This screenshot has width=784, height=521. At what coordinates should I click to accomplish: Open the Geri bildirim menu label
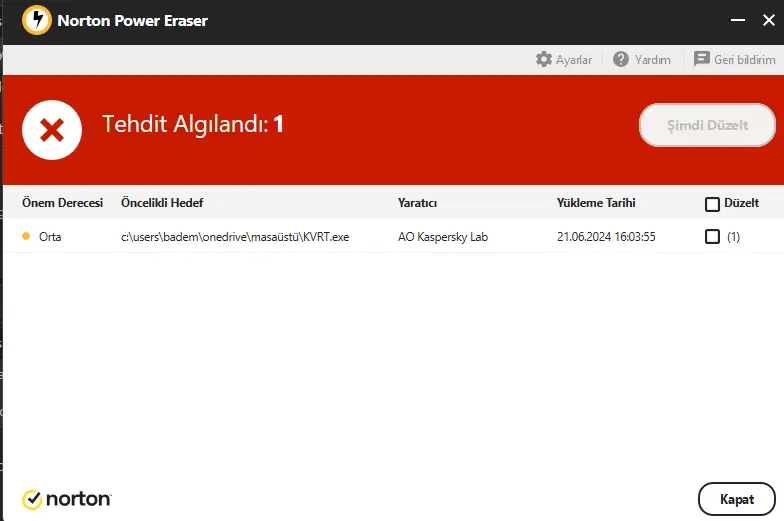tap(744, 60)
